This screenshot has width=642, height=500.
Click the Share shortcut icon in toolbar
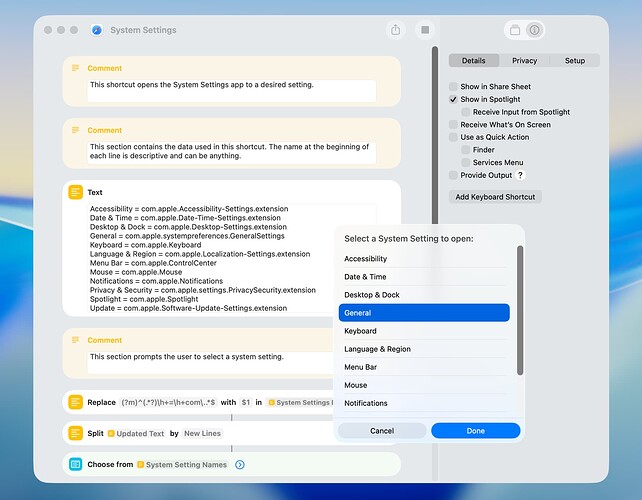[395, 30]
